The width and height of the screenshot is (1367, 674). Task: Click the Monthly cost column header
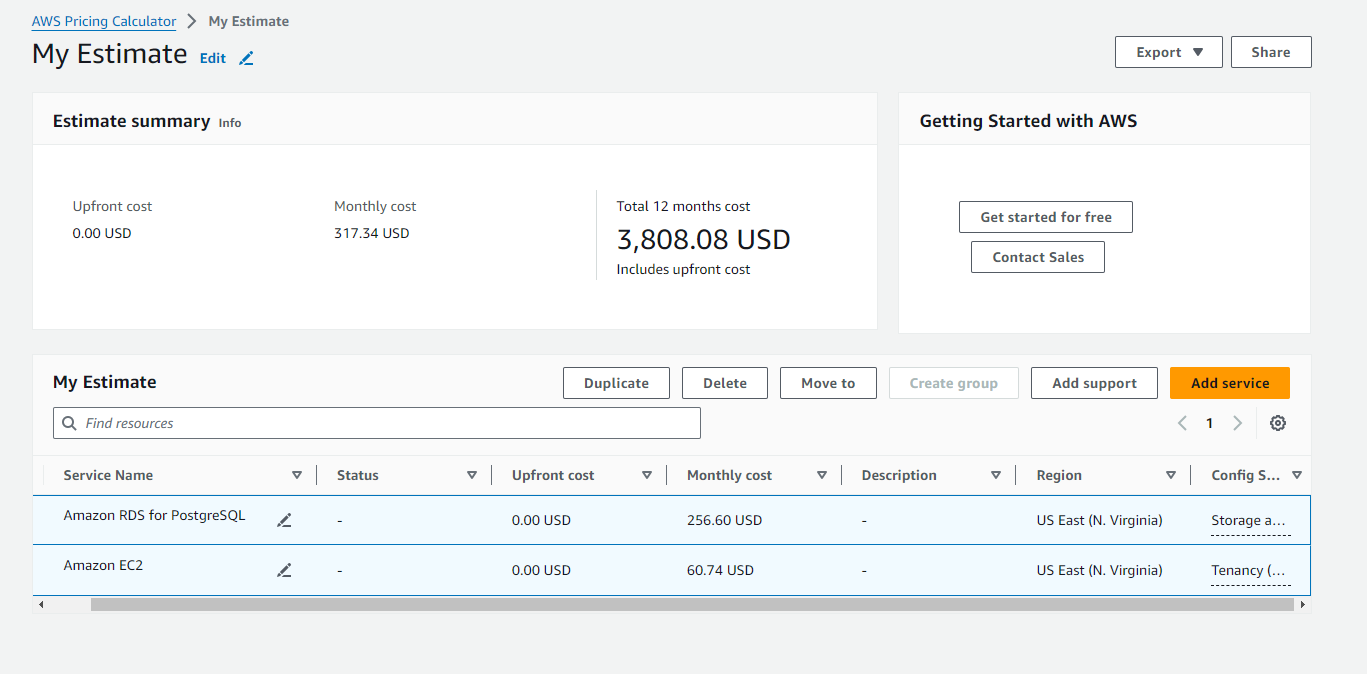click(729, 475)
